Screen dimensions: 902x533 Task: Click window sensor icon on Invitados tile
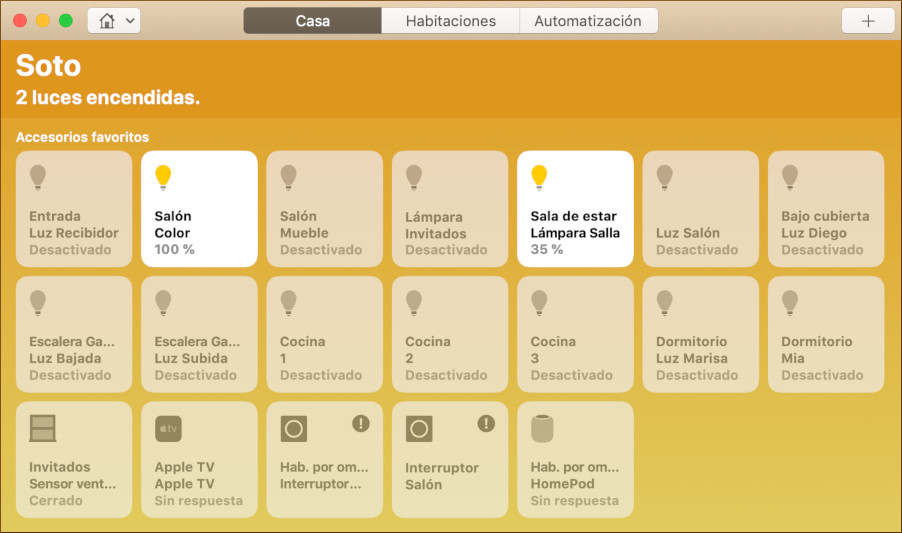[43, 428]
